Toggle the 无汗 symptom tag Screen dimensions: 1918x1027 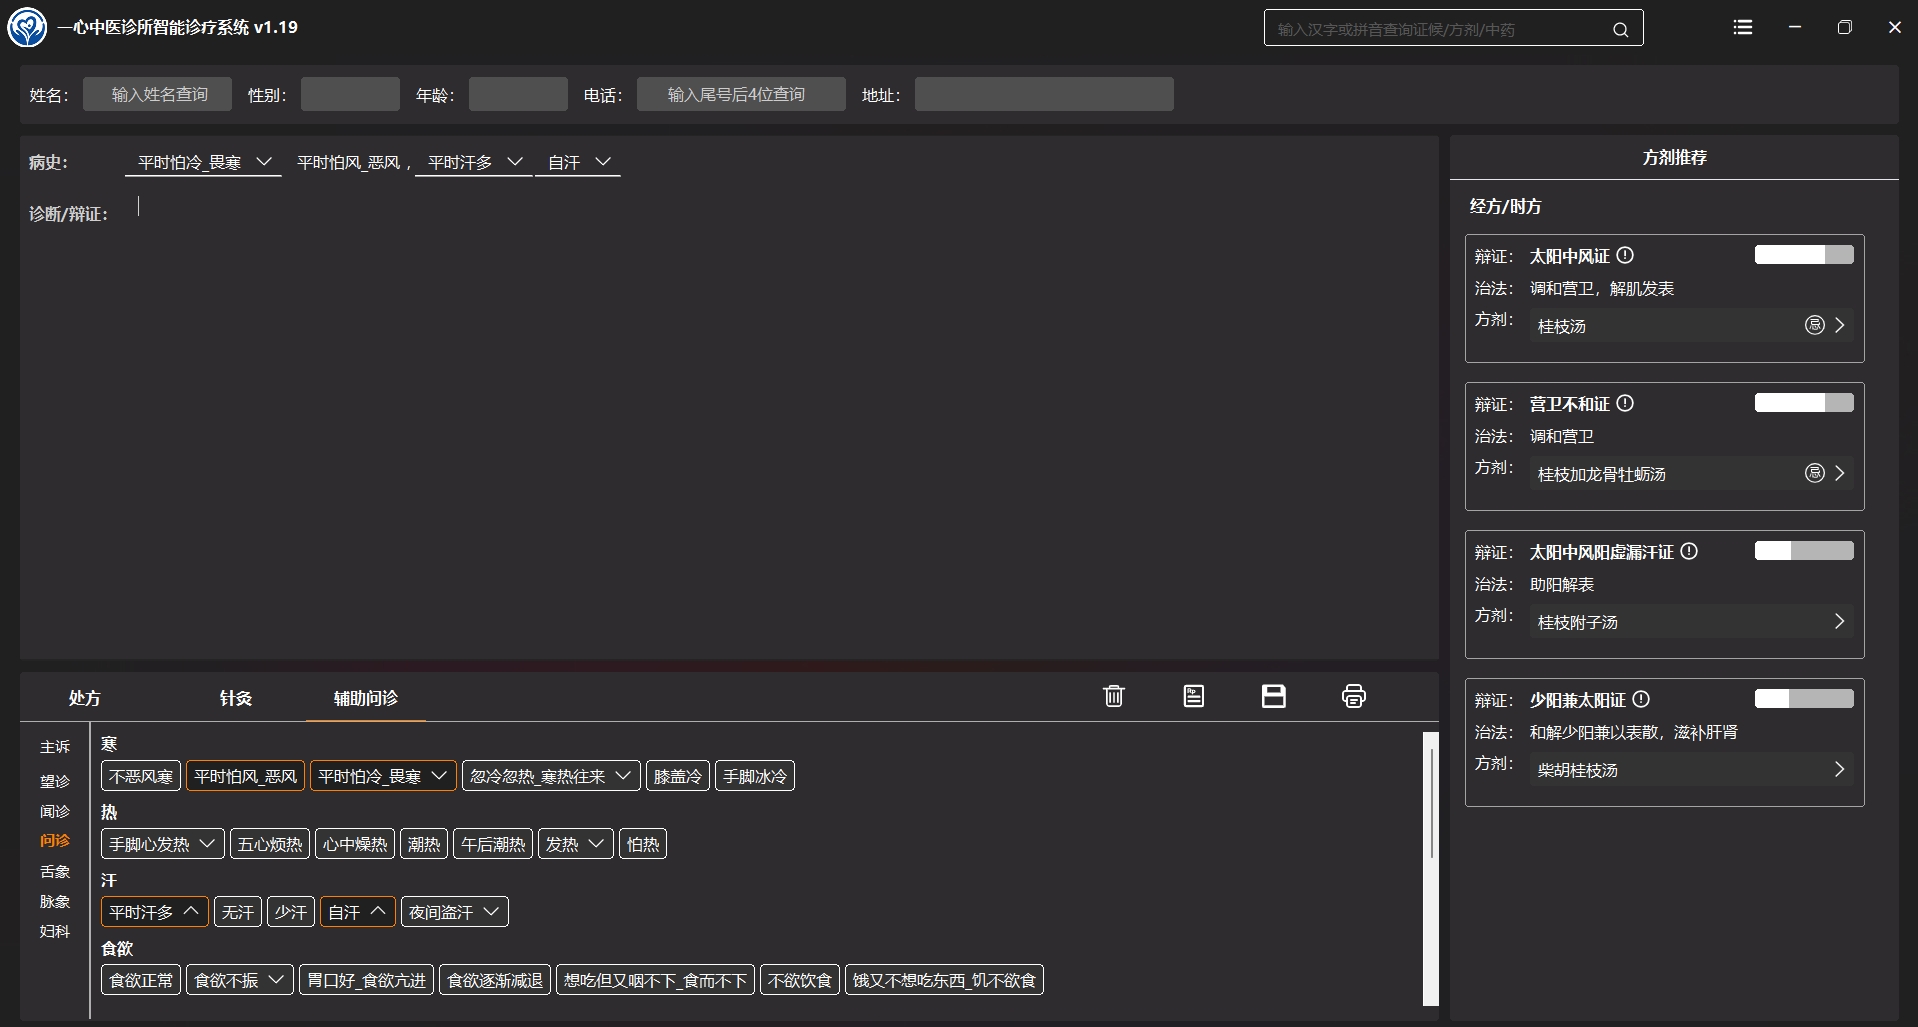point(238,912)
